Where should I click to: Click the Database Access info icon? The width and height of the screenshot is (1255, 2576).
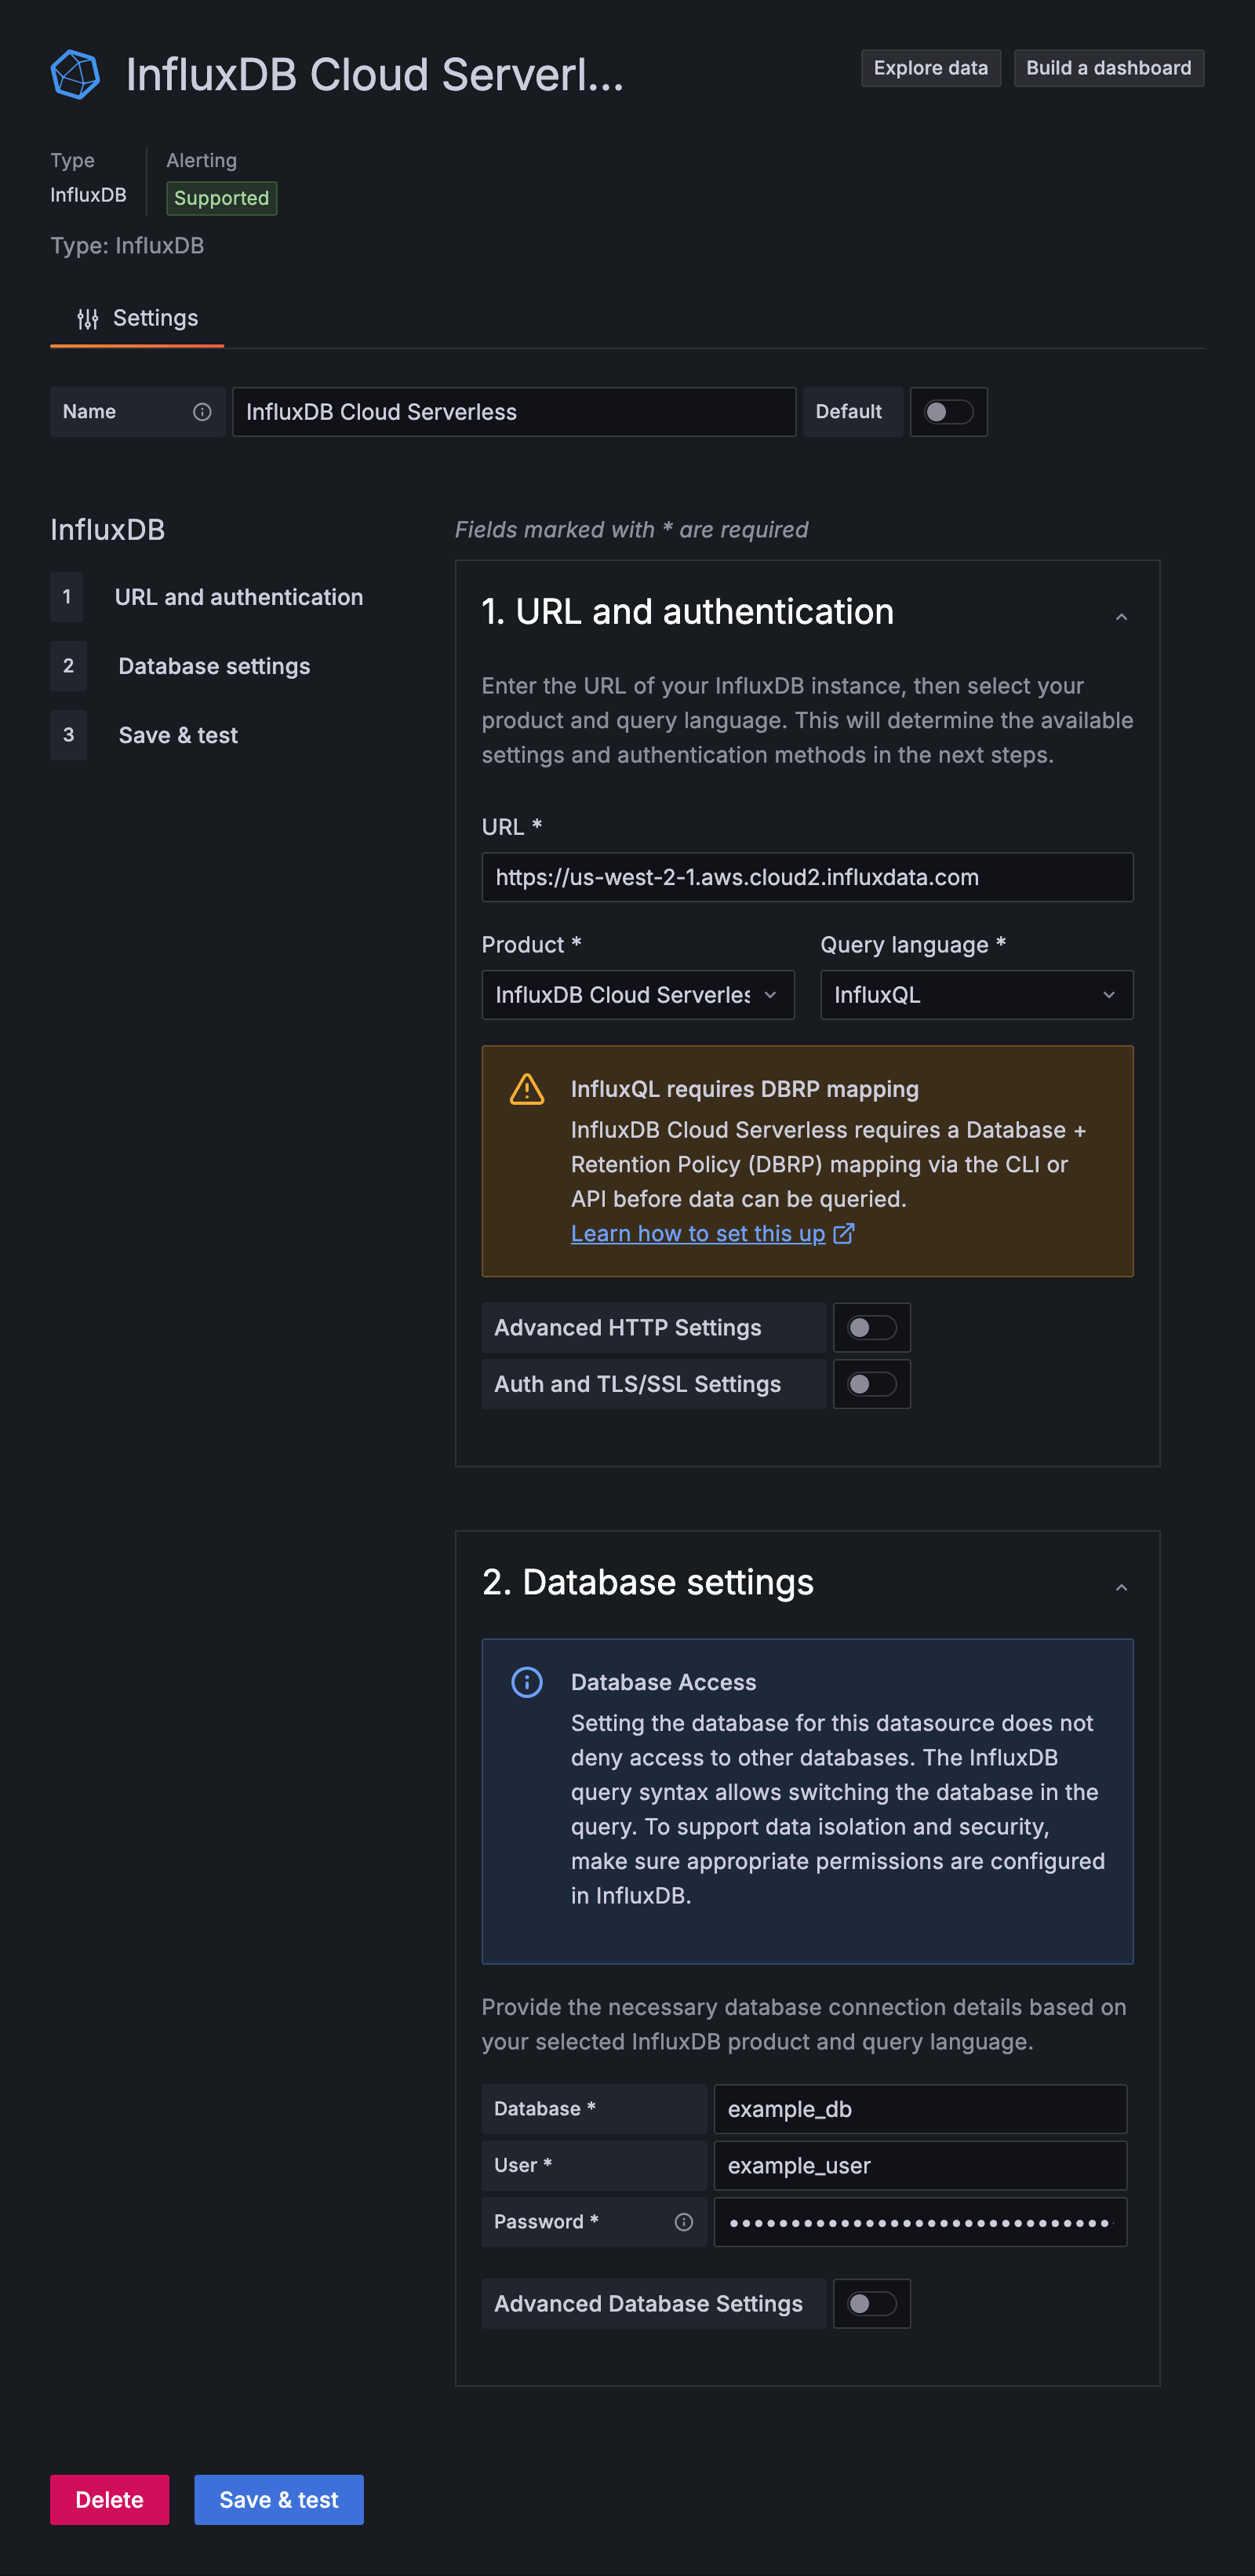point(527,1682)
